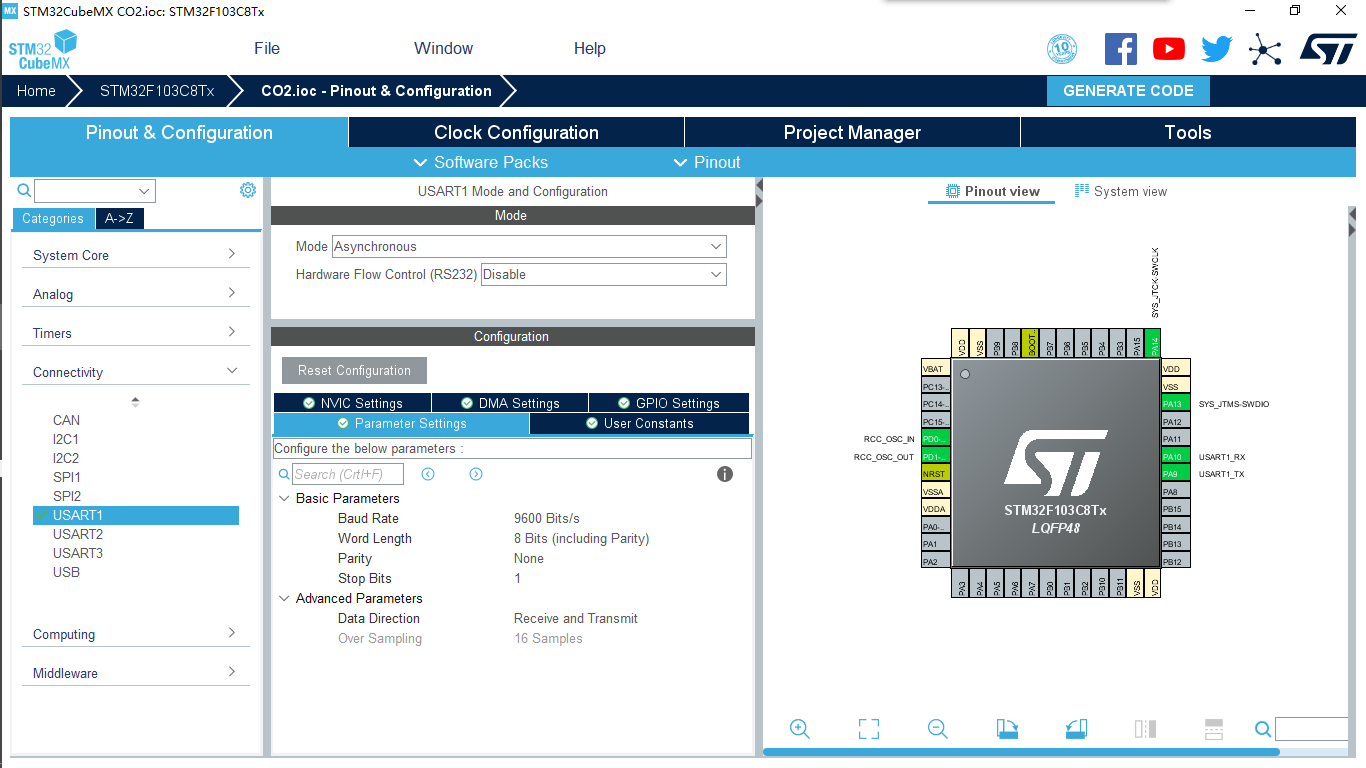Go to next parameter search result

pyautogui.click(x=476, y=474)
